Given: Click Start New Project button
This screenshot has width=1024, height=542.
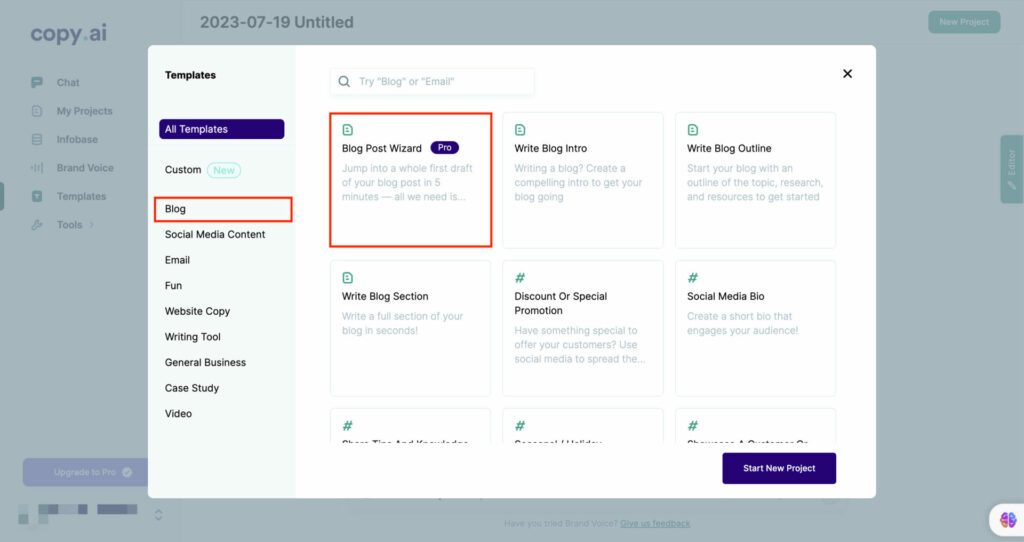Looking at the screenshot, I should click(779, 468).
